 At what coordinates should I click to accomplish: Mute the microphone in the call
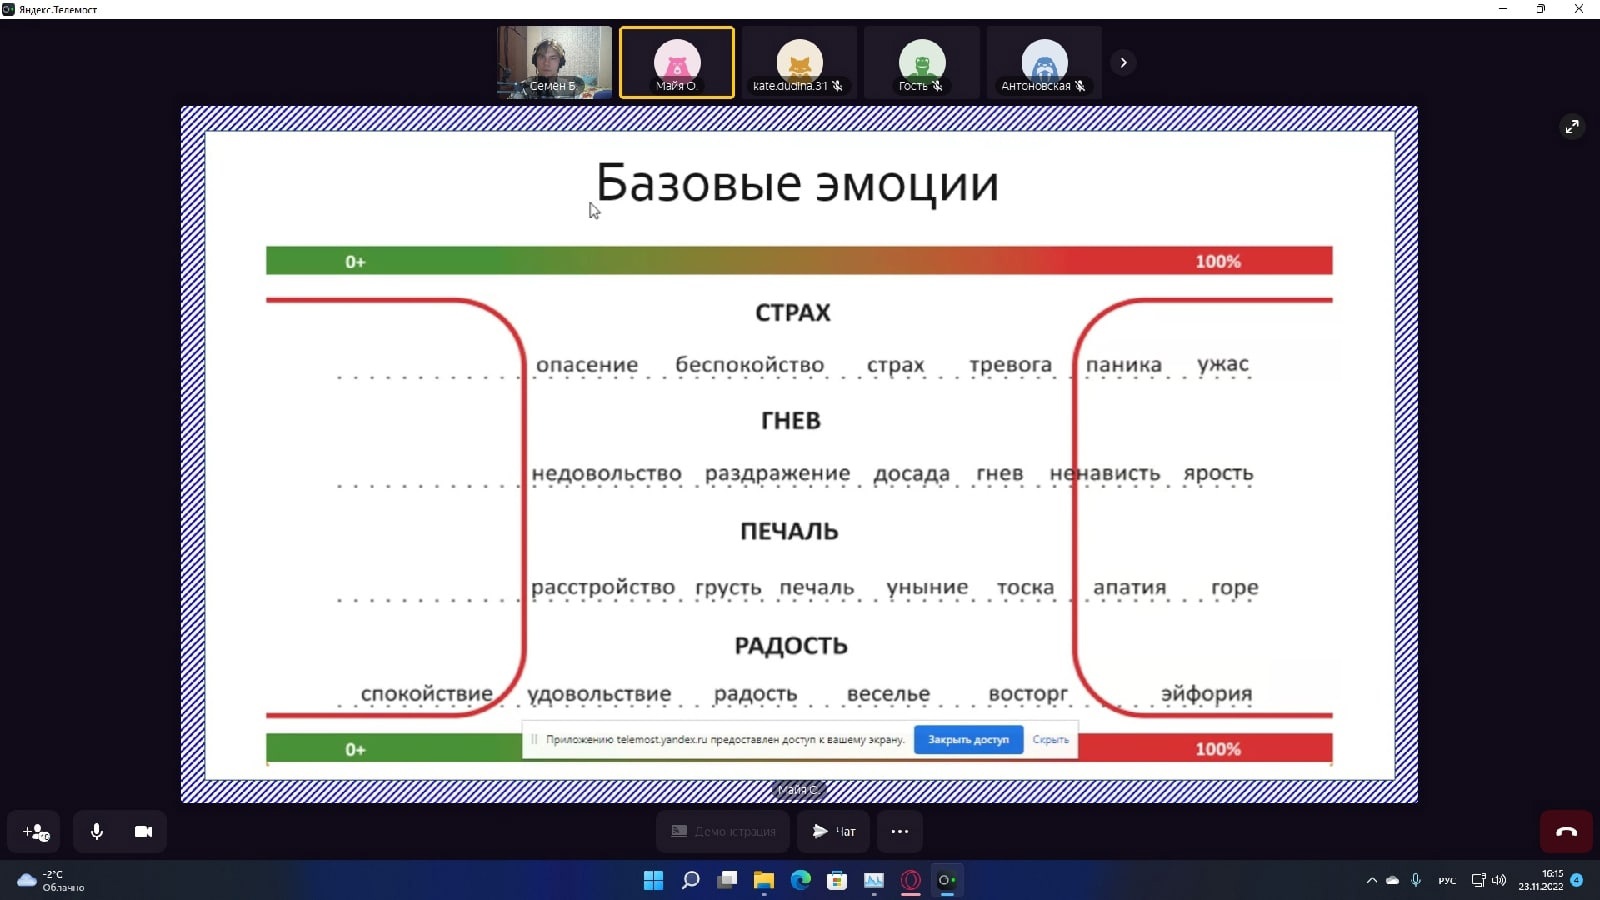pyautogui.click(x=97, y=831)
